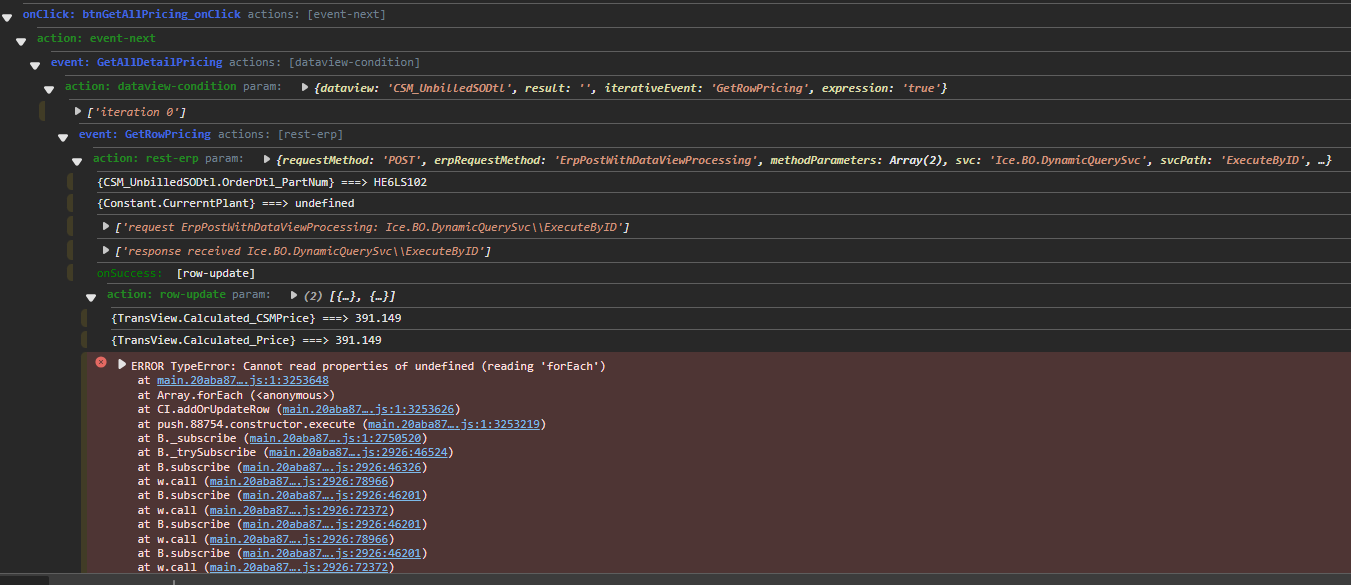The height and width of the screenshot is (585, 1351).
Task: Follow the B._trySubscribe source link
Action: [359, 452]
